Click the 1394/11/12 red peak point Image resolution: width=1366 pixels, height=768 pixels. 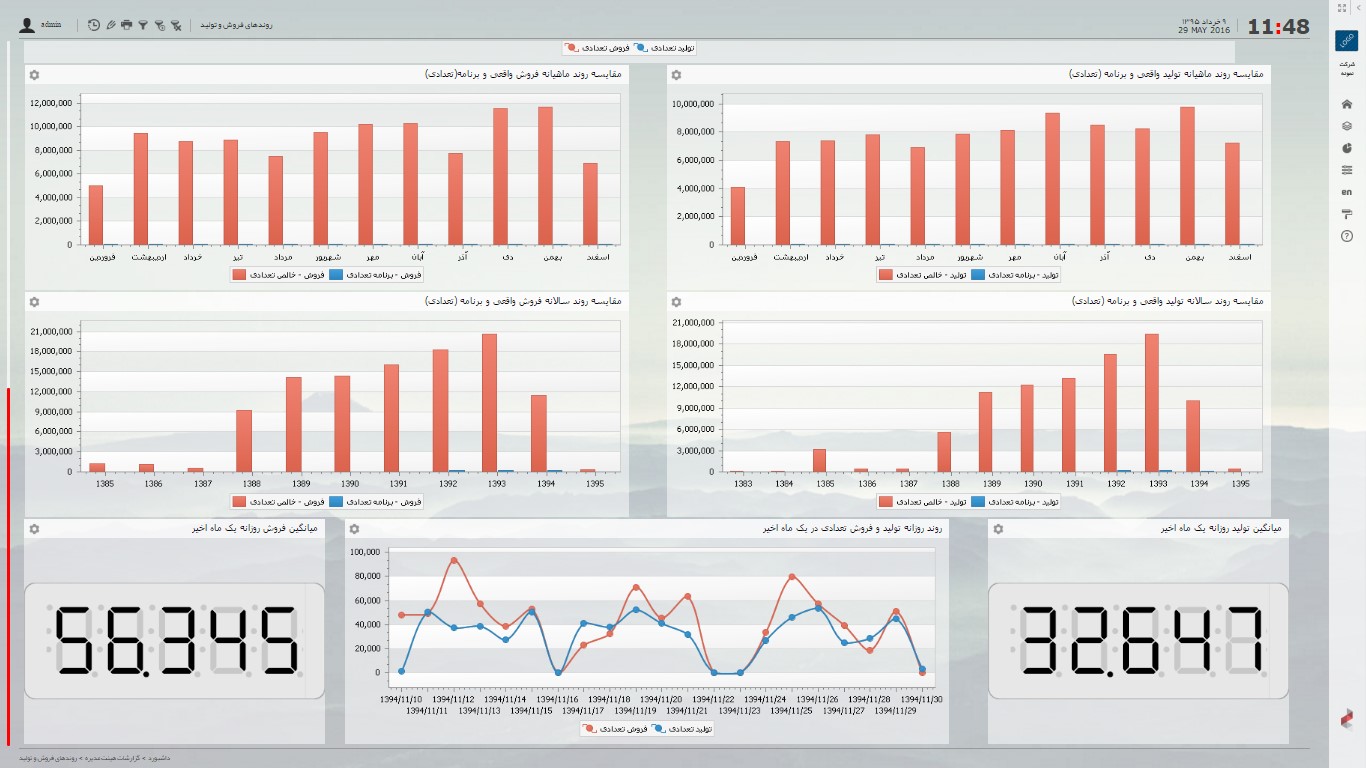coord(454,560)
